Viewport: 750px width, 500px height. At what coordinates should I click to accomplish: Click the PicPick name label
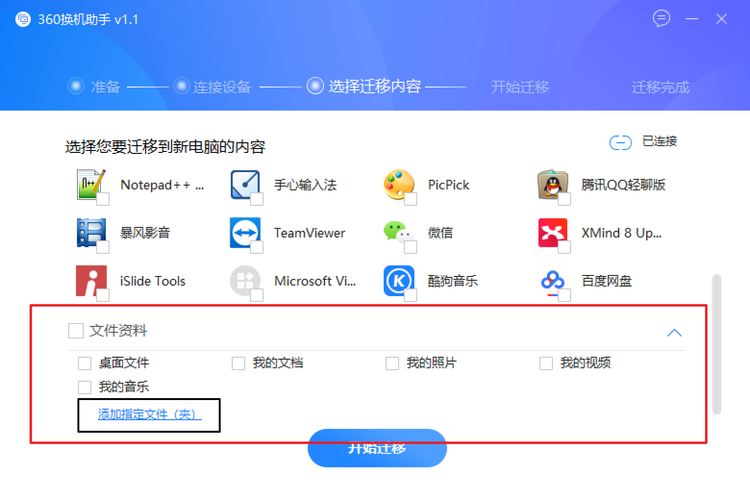point(449,185)
